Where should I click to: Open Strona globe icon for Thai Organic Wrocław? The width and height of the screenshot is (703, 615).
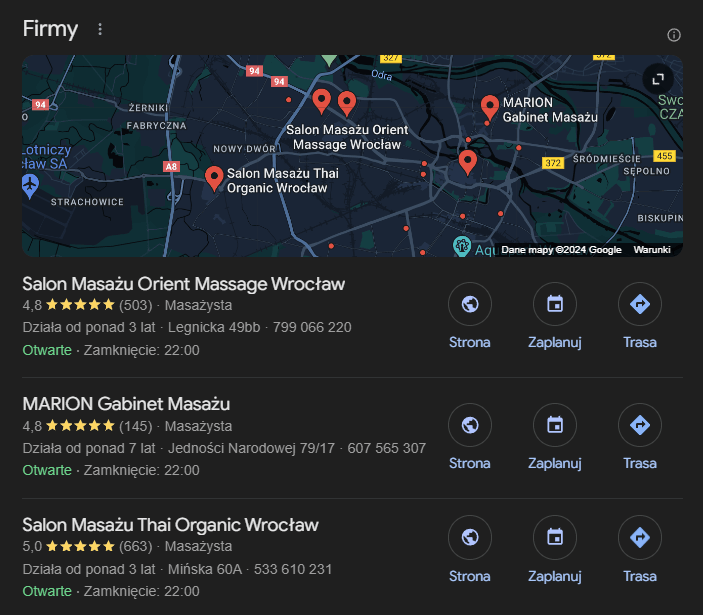[x=469, y=537]
